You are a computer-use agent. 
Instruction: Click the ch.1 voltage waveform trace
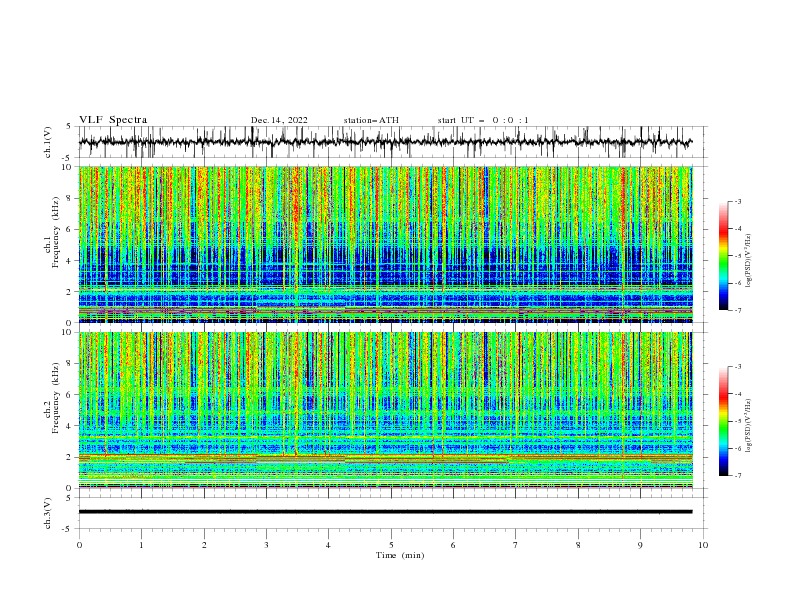pos(385,142)
